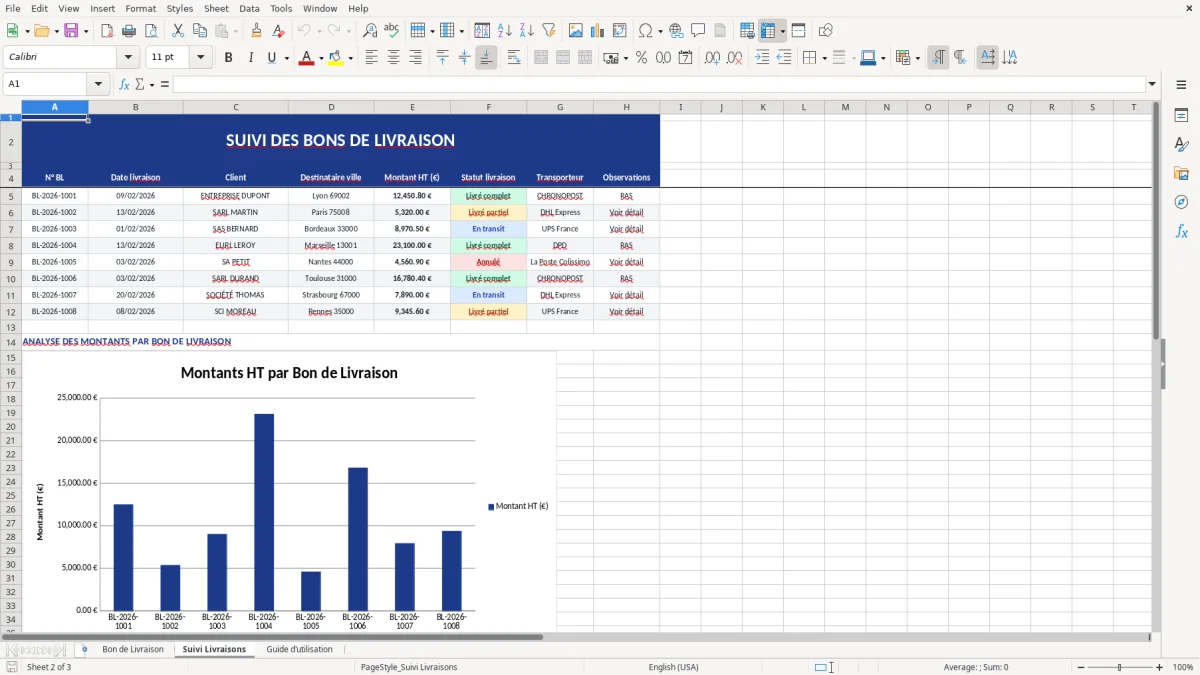The height and width of the screenshot is (675, 1200).
Task: Expand the borders dropdown
Action: (824, 57)
